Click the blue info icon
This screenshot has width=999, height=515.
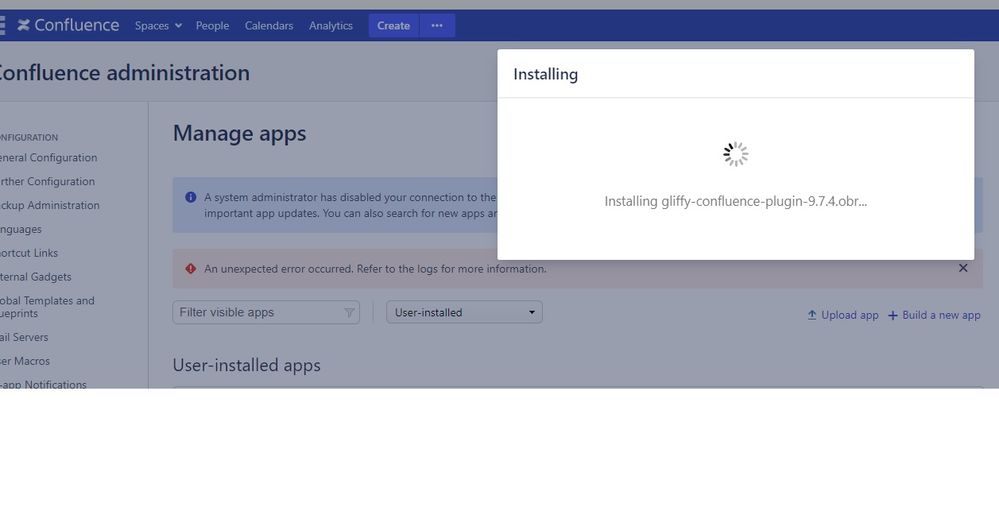pos(190,197)
